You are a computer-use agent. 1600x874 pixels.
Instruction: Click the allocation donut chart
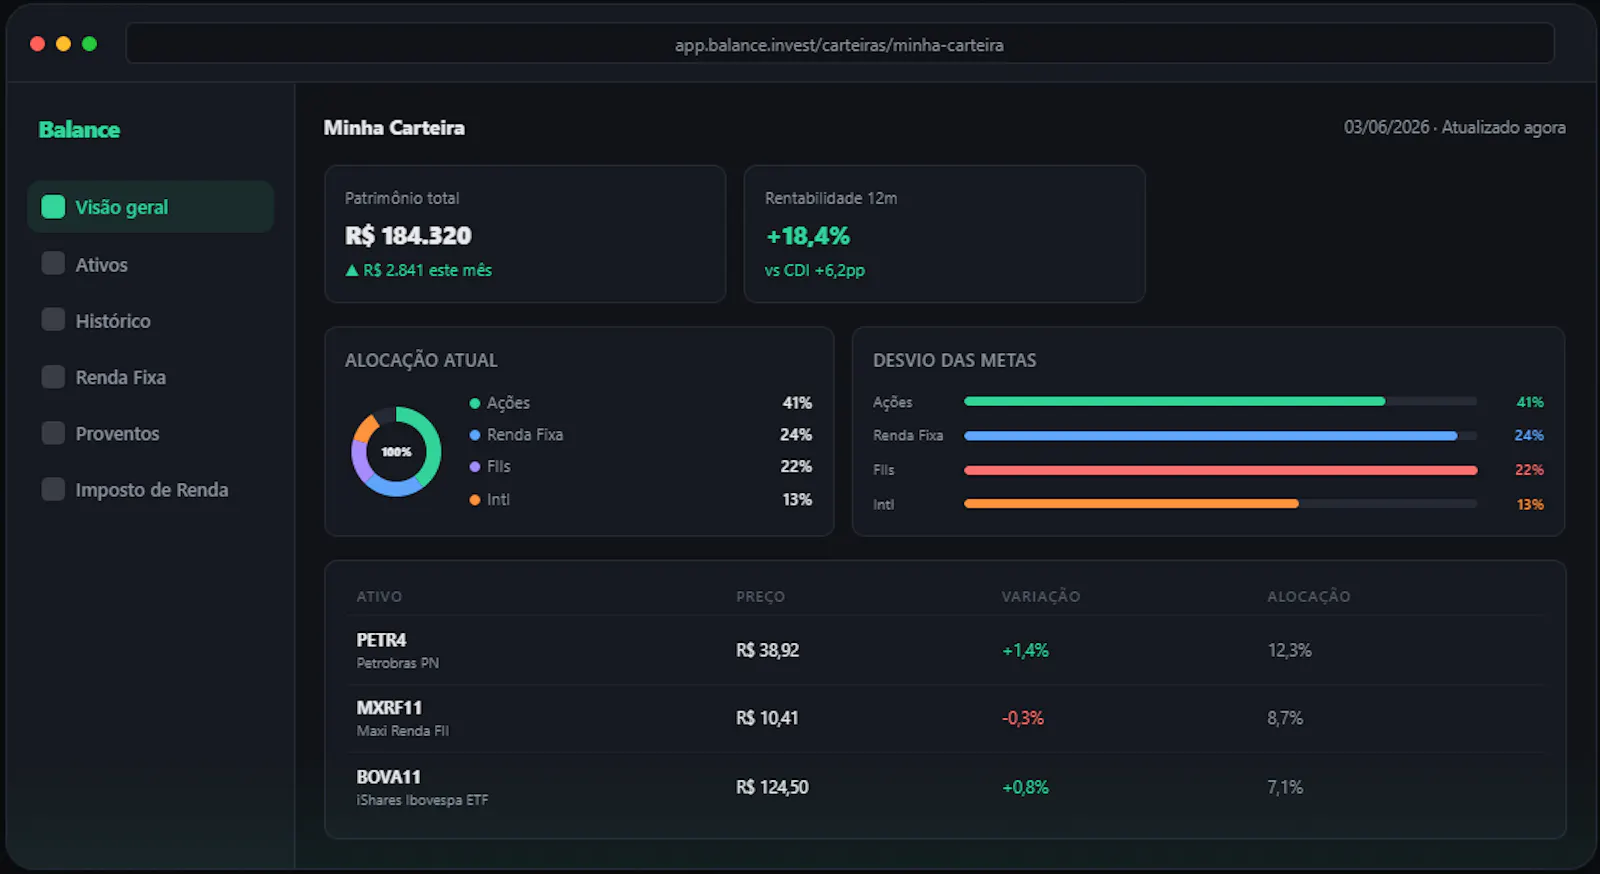click(396, 451)
